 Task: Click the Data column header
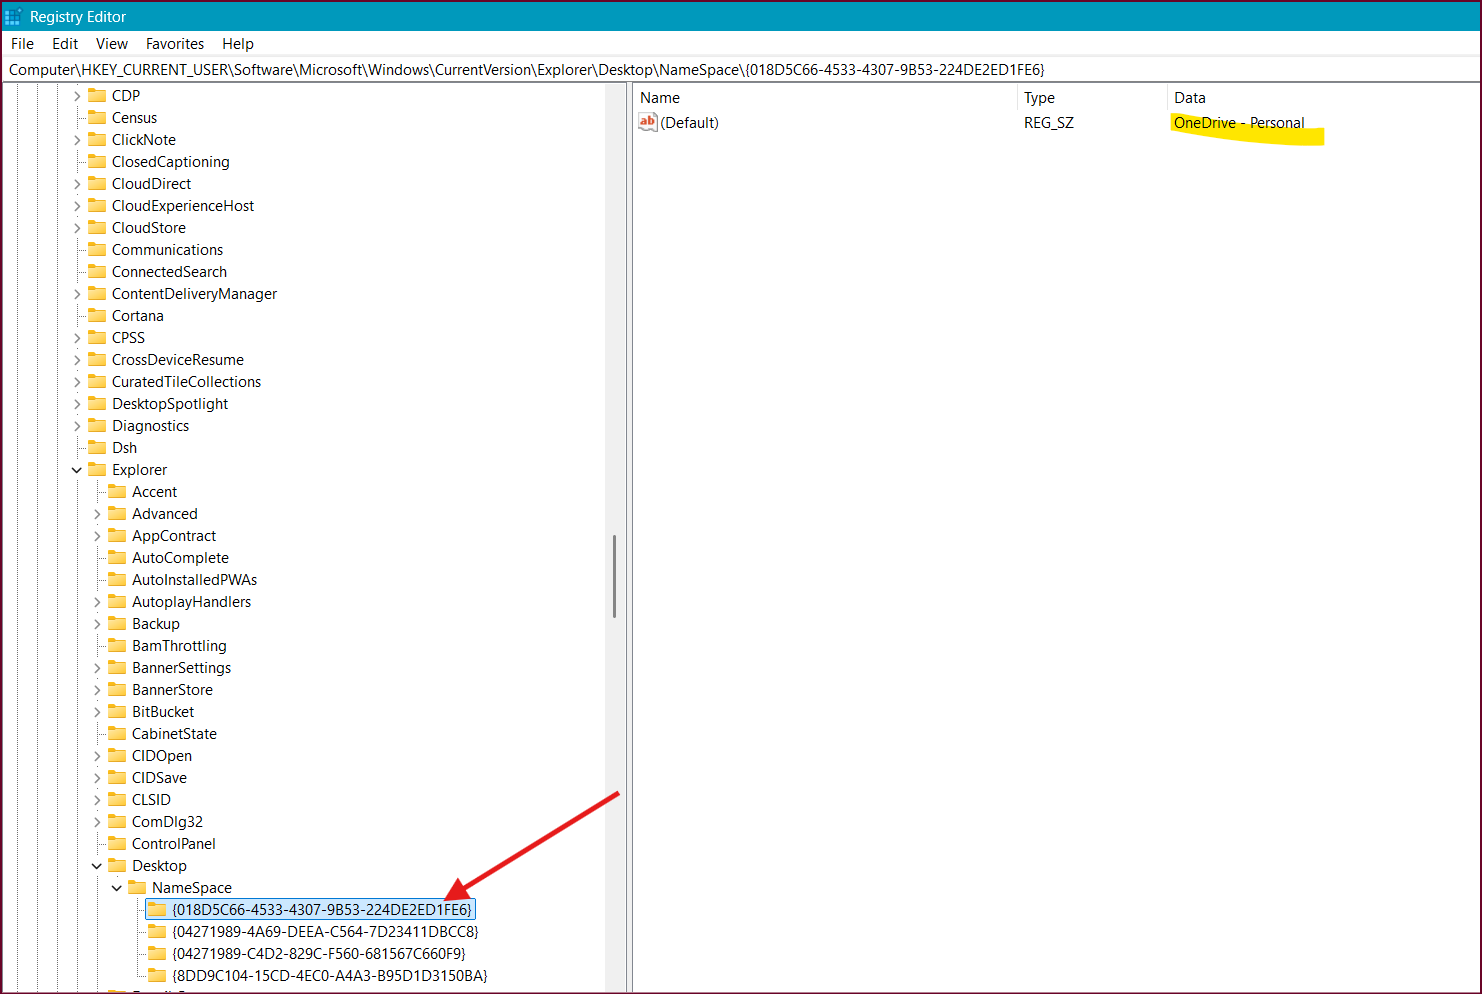tap(1323, 98)
